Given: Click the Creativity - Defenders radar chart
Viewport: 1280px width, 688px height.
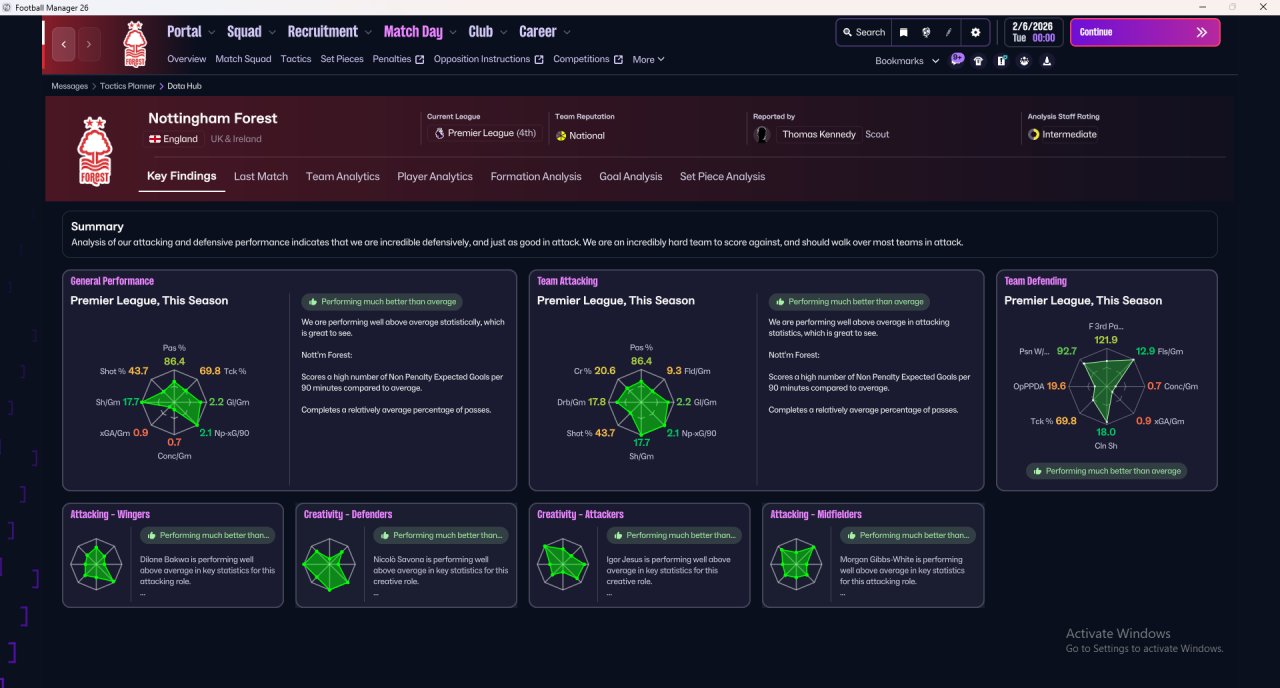Looking at the screenshot, I should click(x=329, y=564).
